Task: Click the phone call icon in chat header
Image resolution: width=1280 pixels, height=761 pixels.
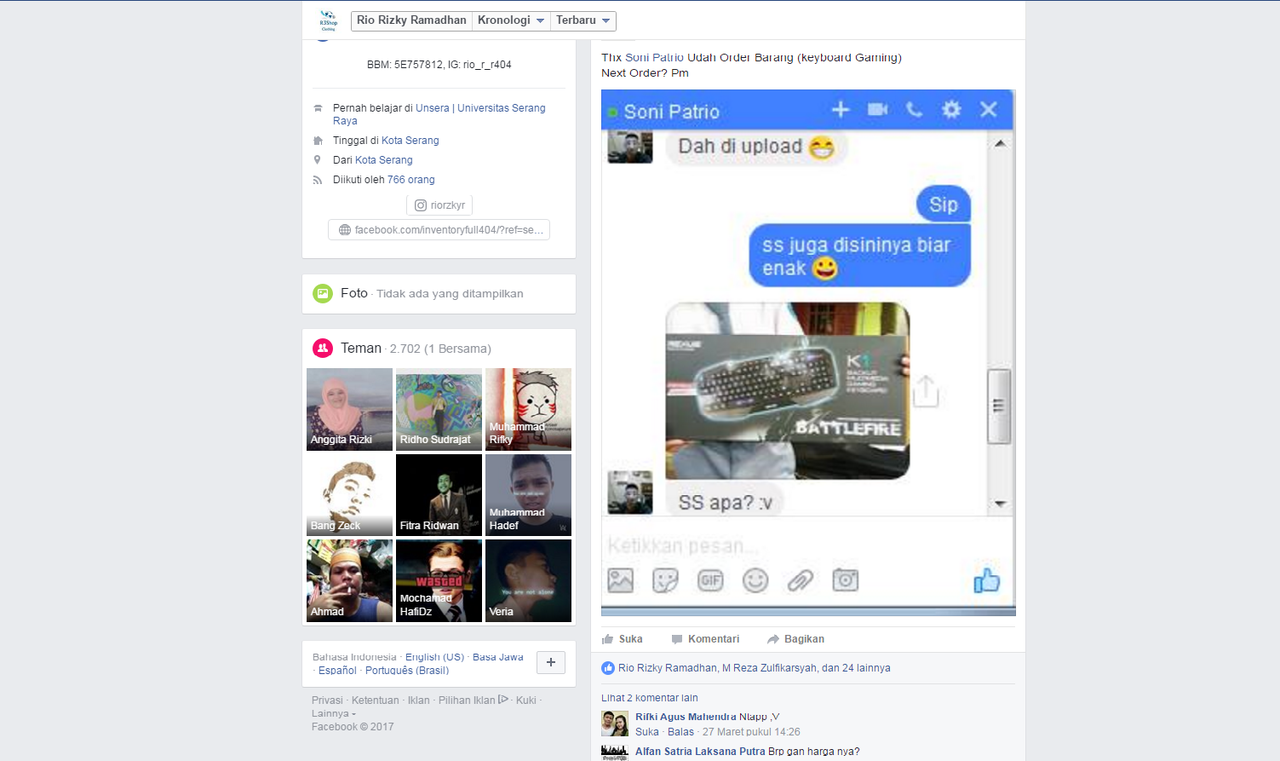Action: tap(914, 109)
